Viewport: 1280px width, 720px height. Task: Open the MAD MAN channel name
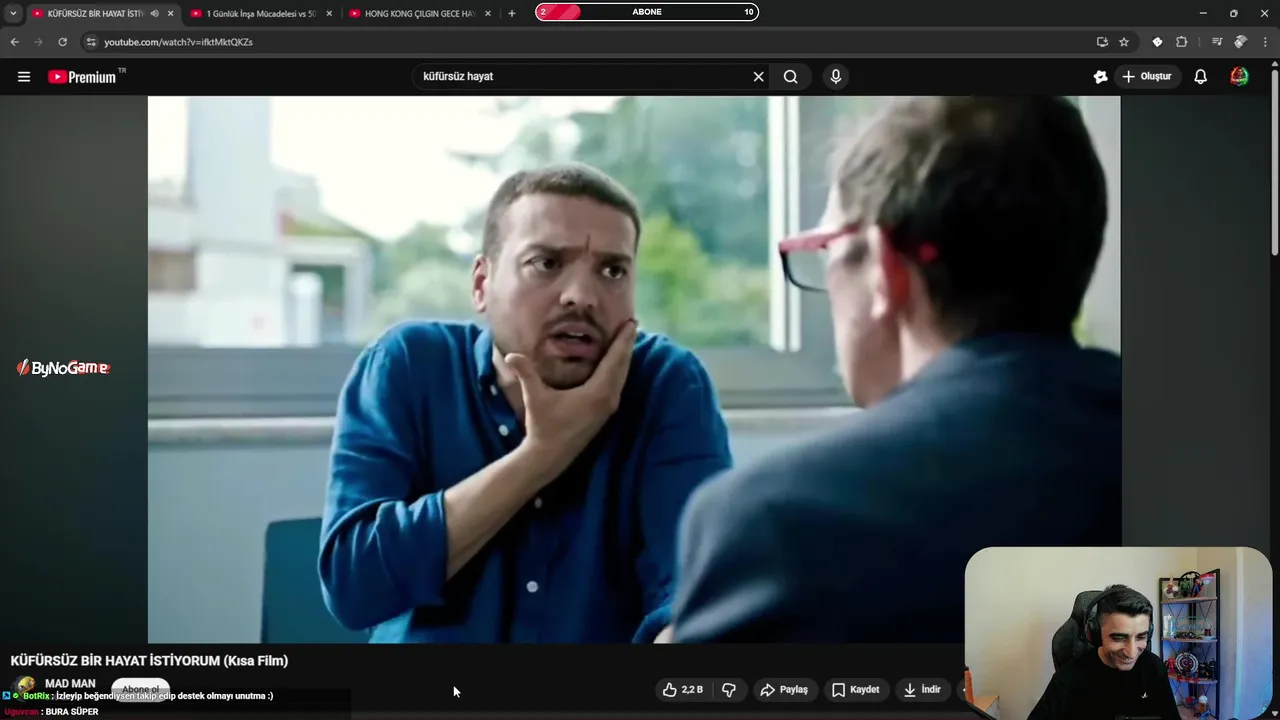point(70,684)
